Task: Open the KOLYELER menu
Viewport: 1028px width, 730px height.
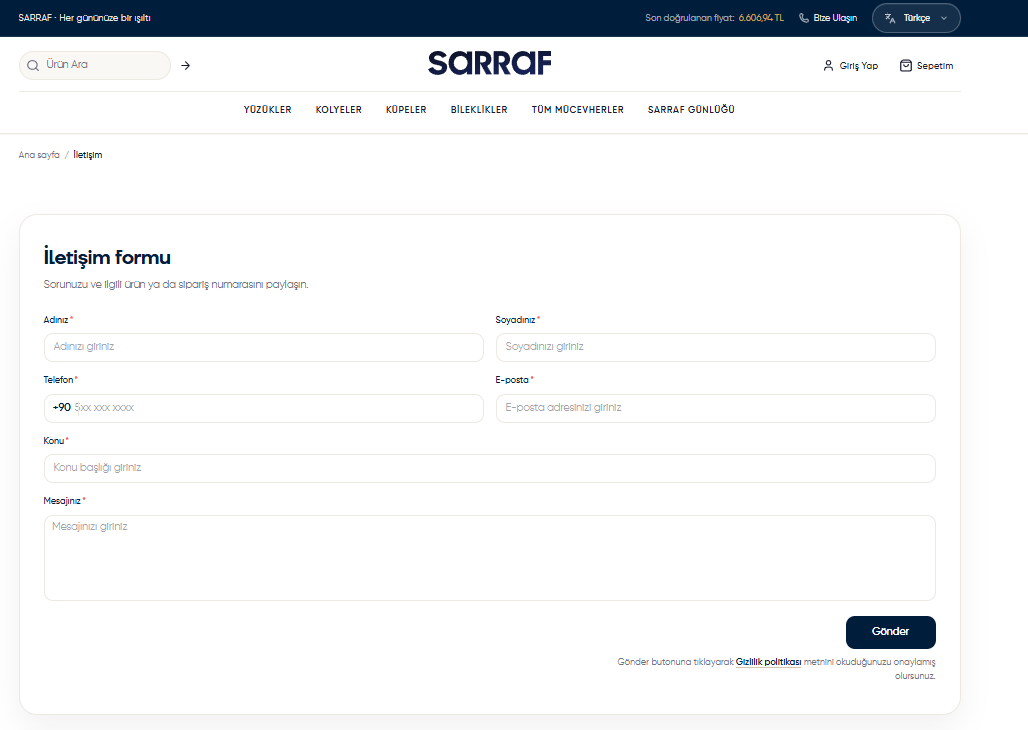Action: coord(338,110)
